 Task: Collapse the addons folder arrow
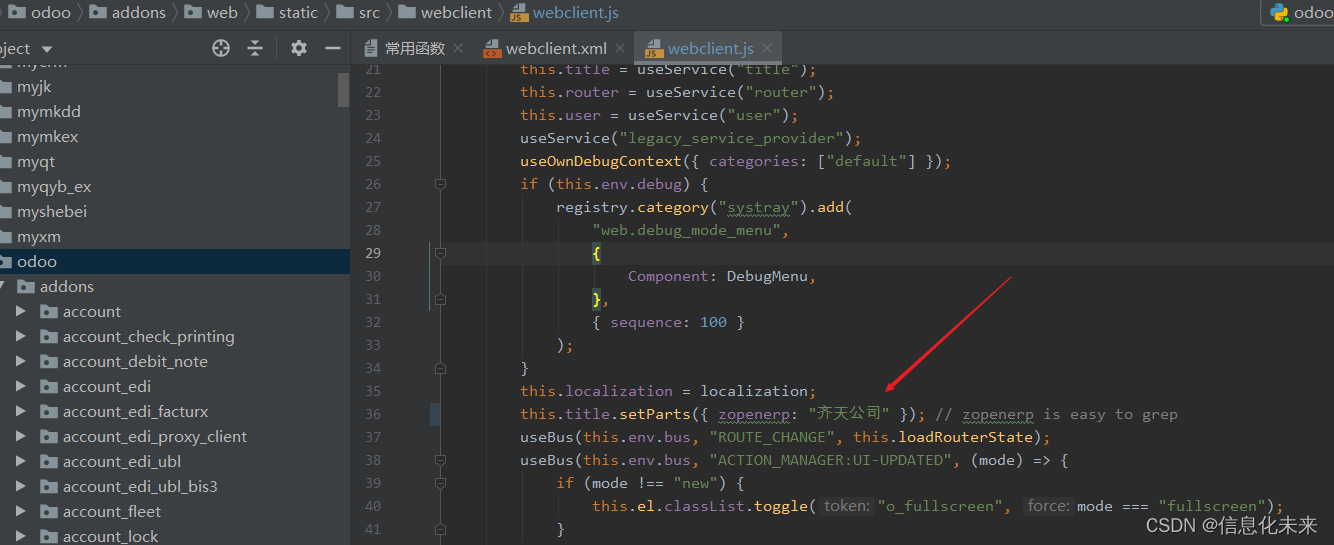coord(0,287)
